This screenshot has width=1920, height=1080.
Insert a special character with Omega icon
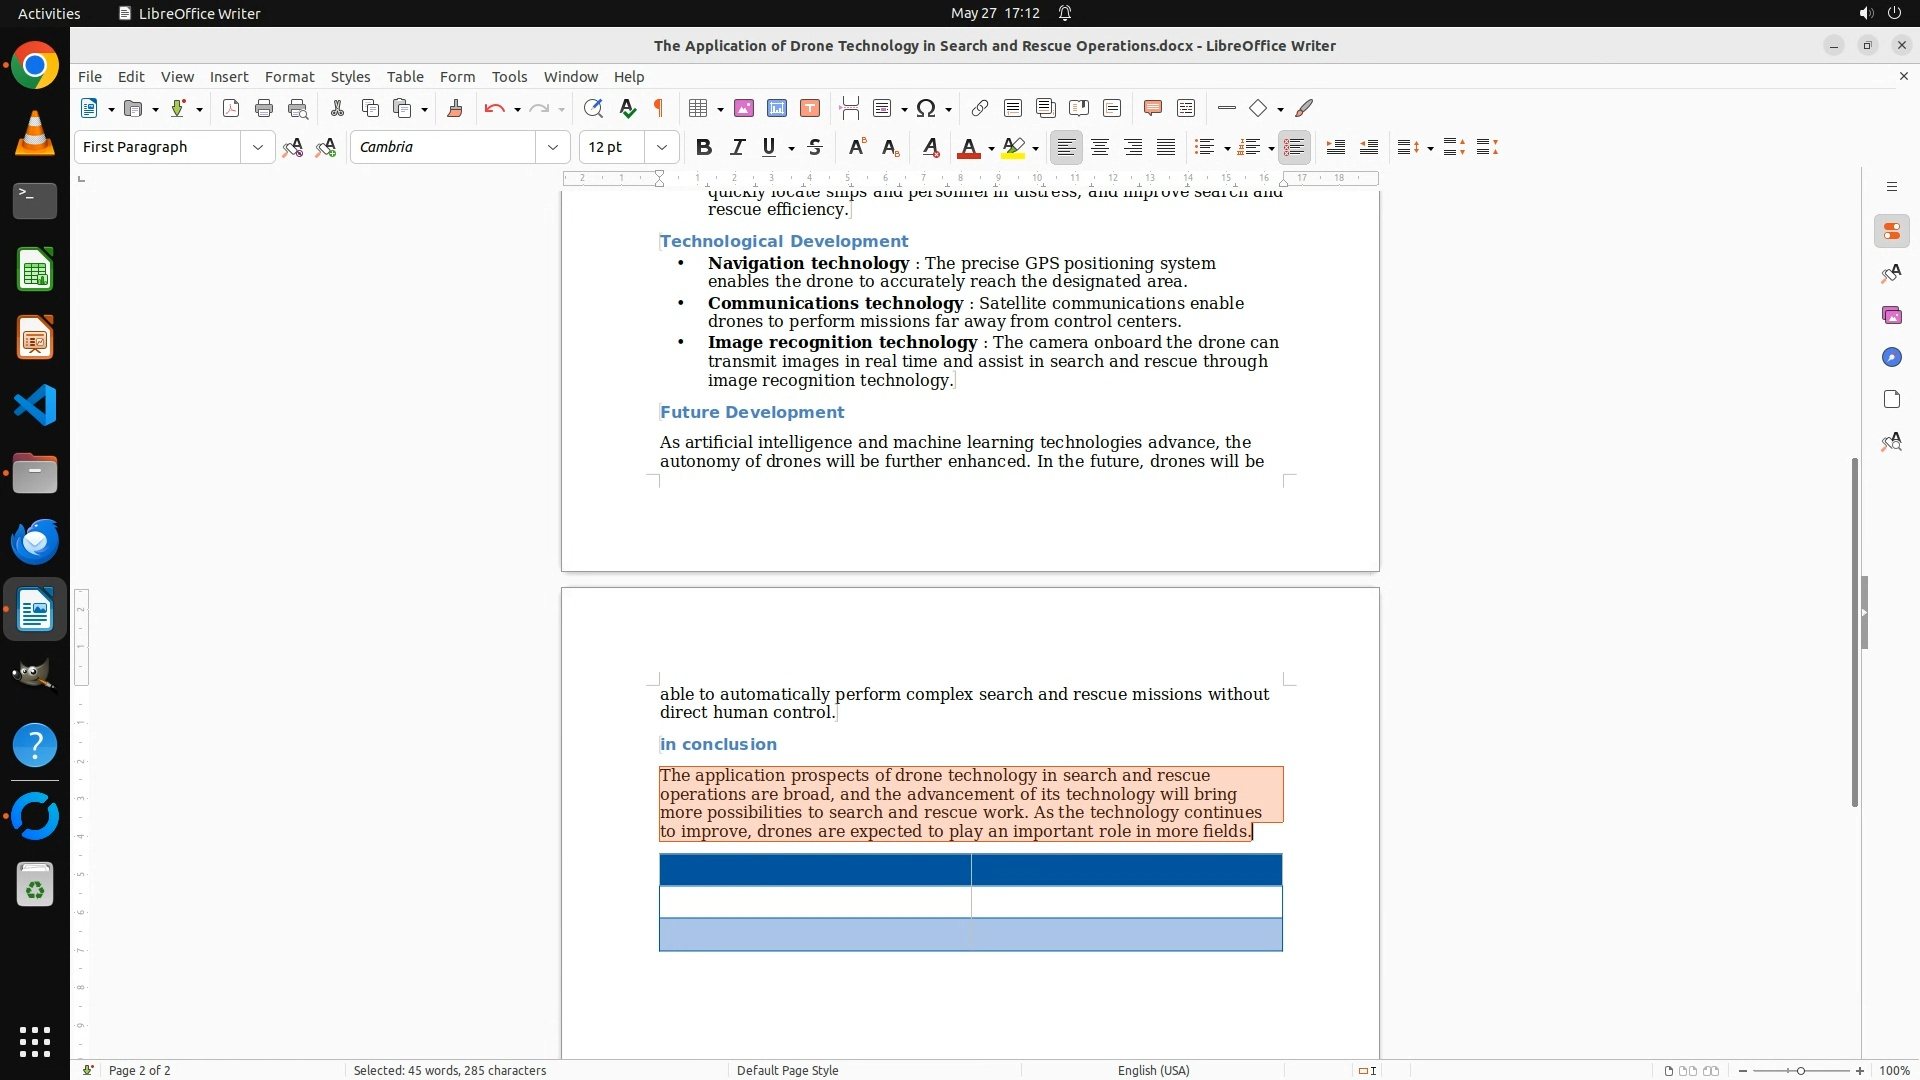click(x=926, y=108)
